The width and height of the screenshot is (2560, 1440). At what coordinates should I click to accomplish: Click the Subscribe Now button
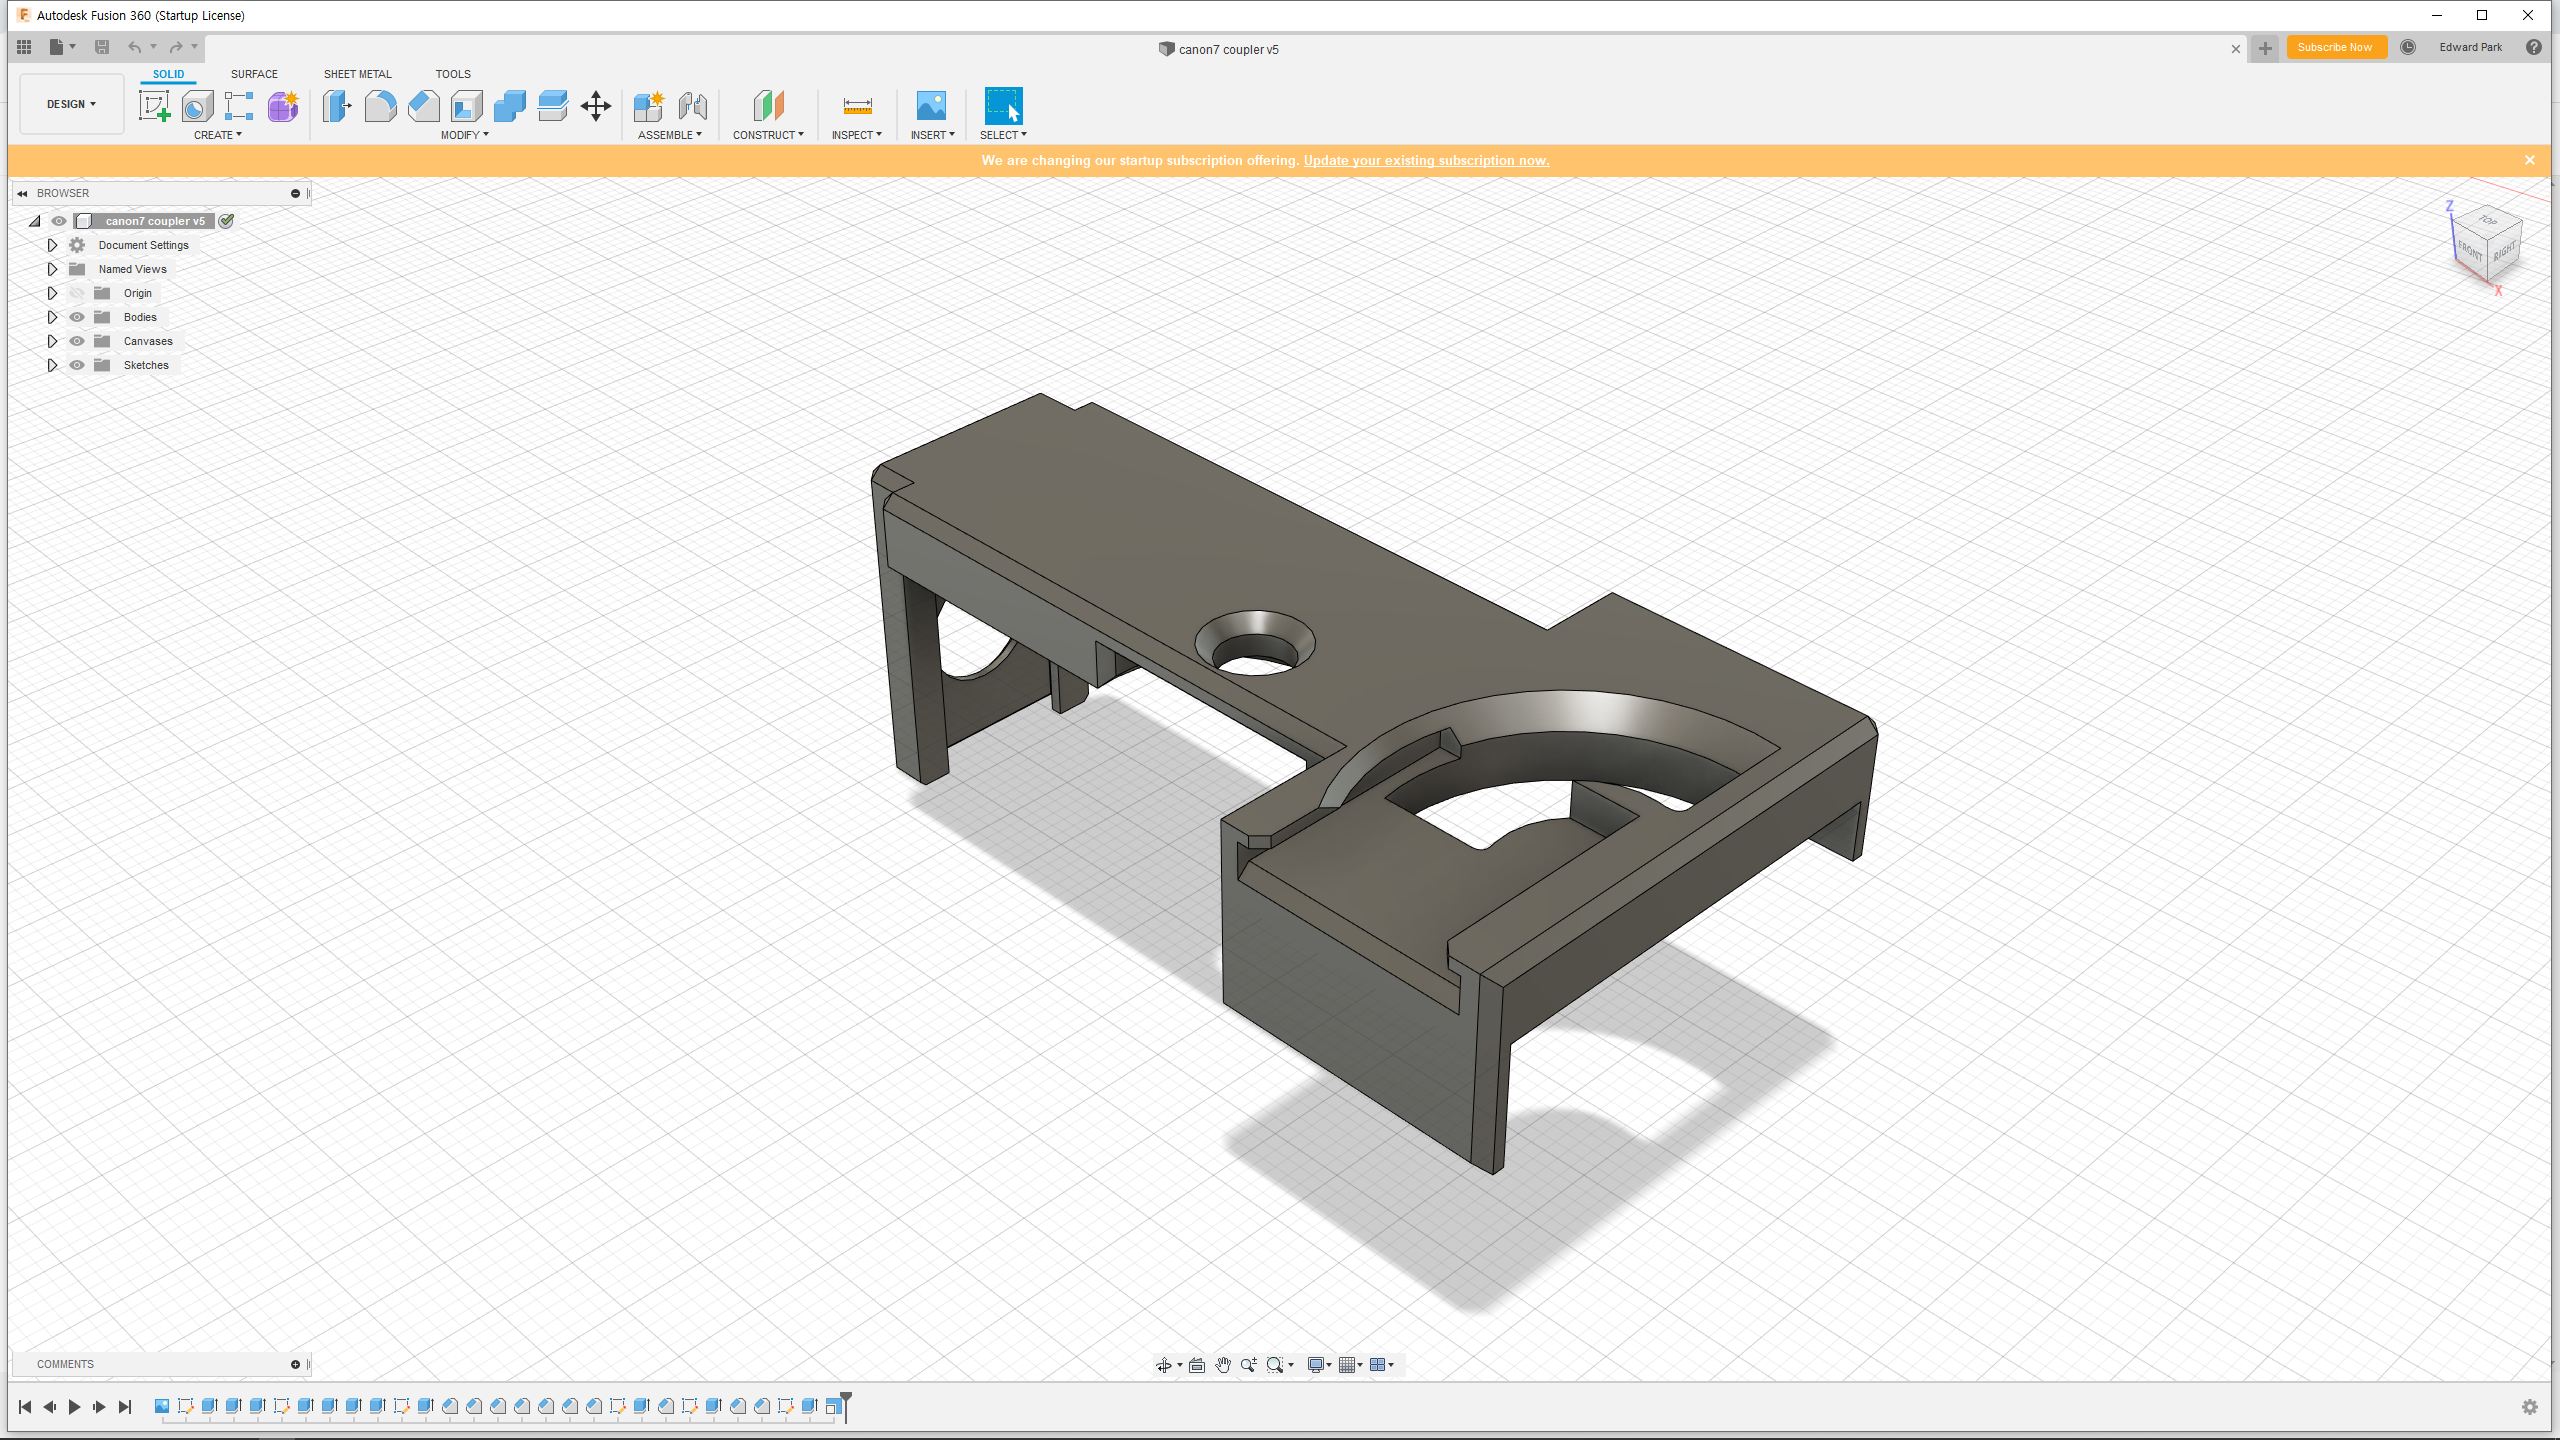pyautogui.click(x=2334, y=47)
